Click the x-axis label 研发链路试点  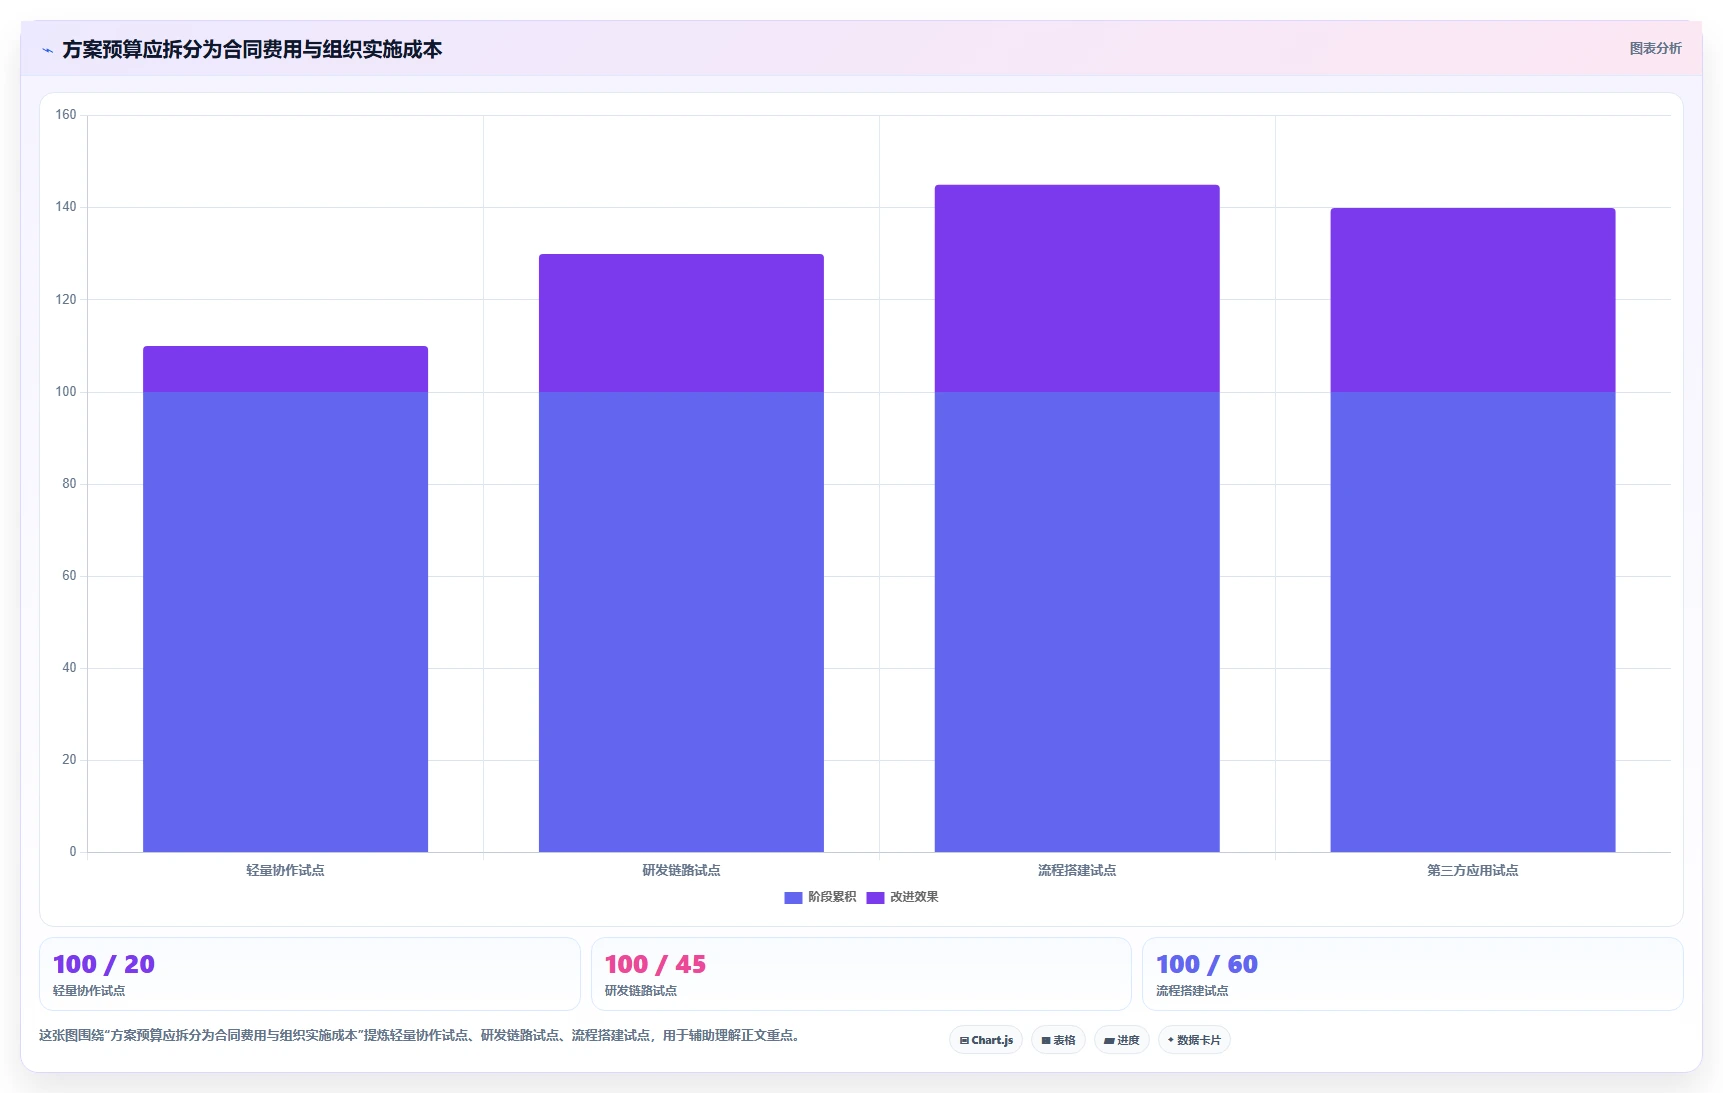coord(681,870)
